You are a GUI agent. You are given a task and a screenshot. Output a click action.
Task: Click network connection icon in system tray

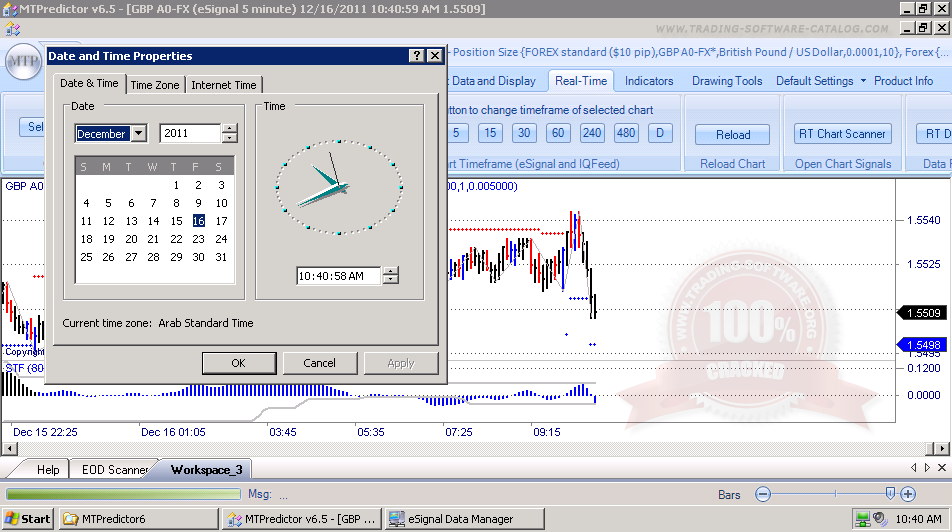point(862,518)
